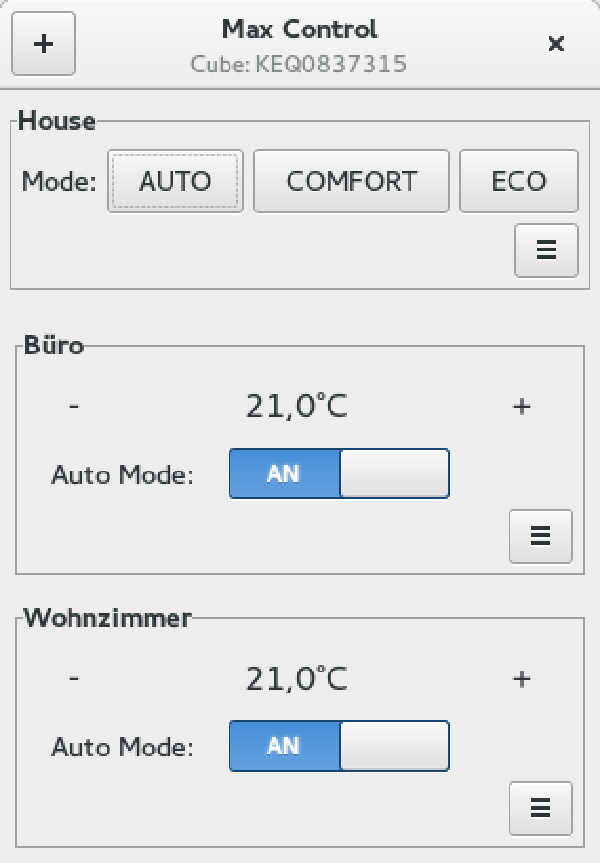600x863 pixels.
Task: Open the House section hamburger menu
Action: pyautogui.click(x=546, y=251)
